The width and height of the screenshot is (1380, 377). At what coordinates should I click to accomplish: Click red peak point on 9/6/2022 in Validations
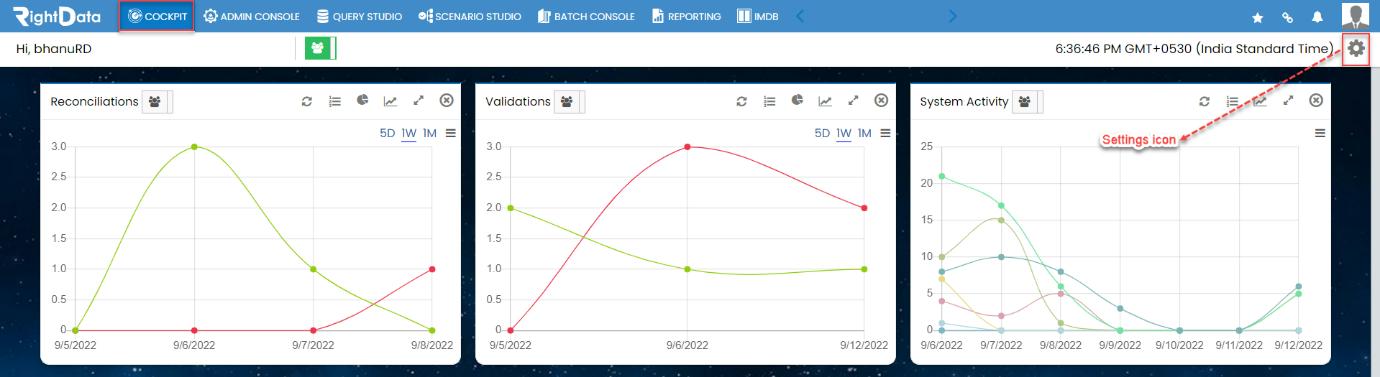(688, 146)
